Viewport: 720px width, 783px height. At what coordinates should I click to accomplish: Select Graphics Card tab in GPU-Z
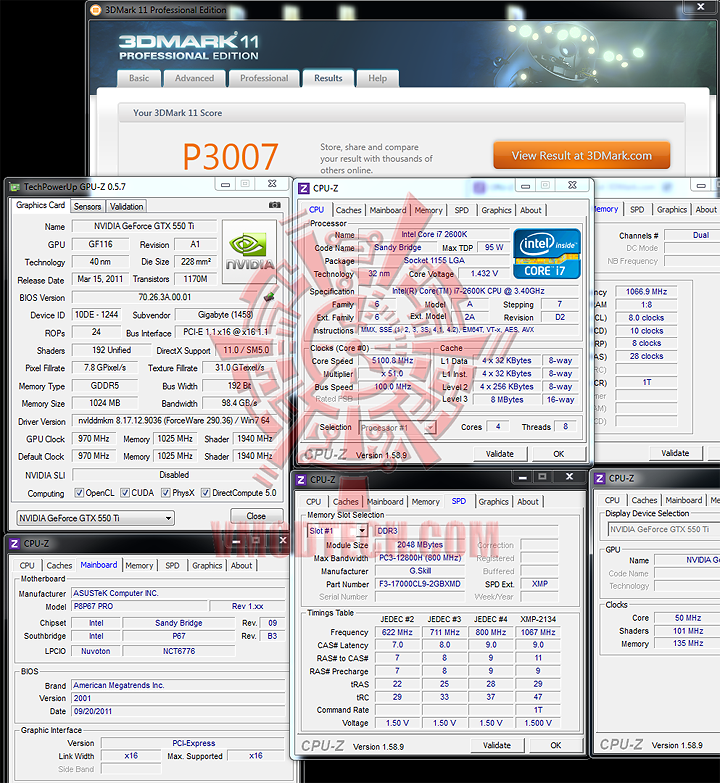click(x=40, y=205)
